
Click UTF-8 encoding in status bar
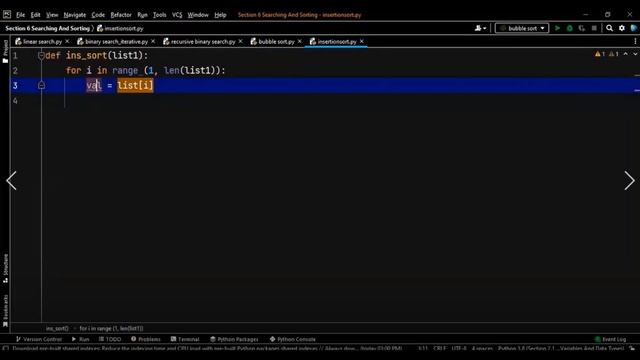[x=459, y=349]
